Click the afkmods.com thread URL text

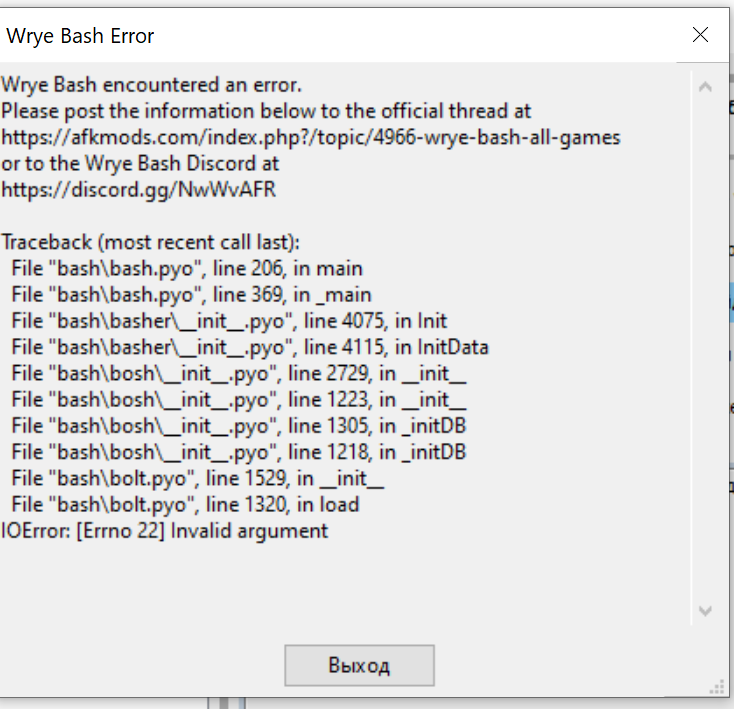[310, 137]
